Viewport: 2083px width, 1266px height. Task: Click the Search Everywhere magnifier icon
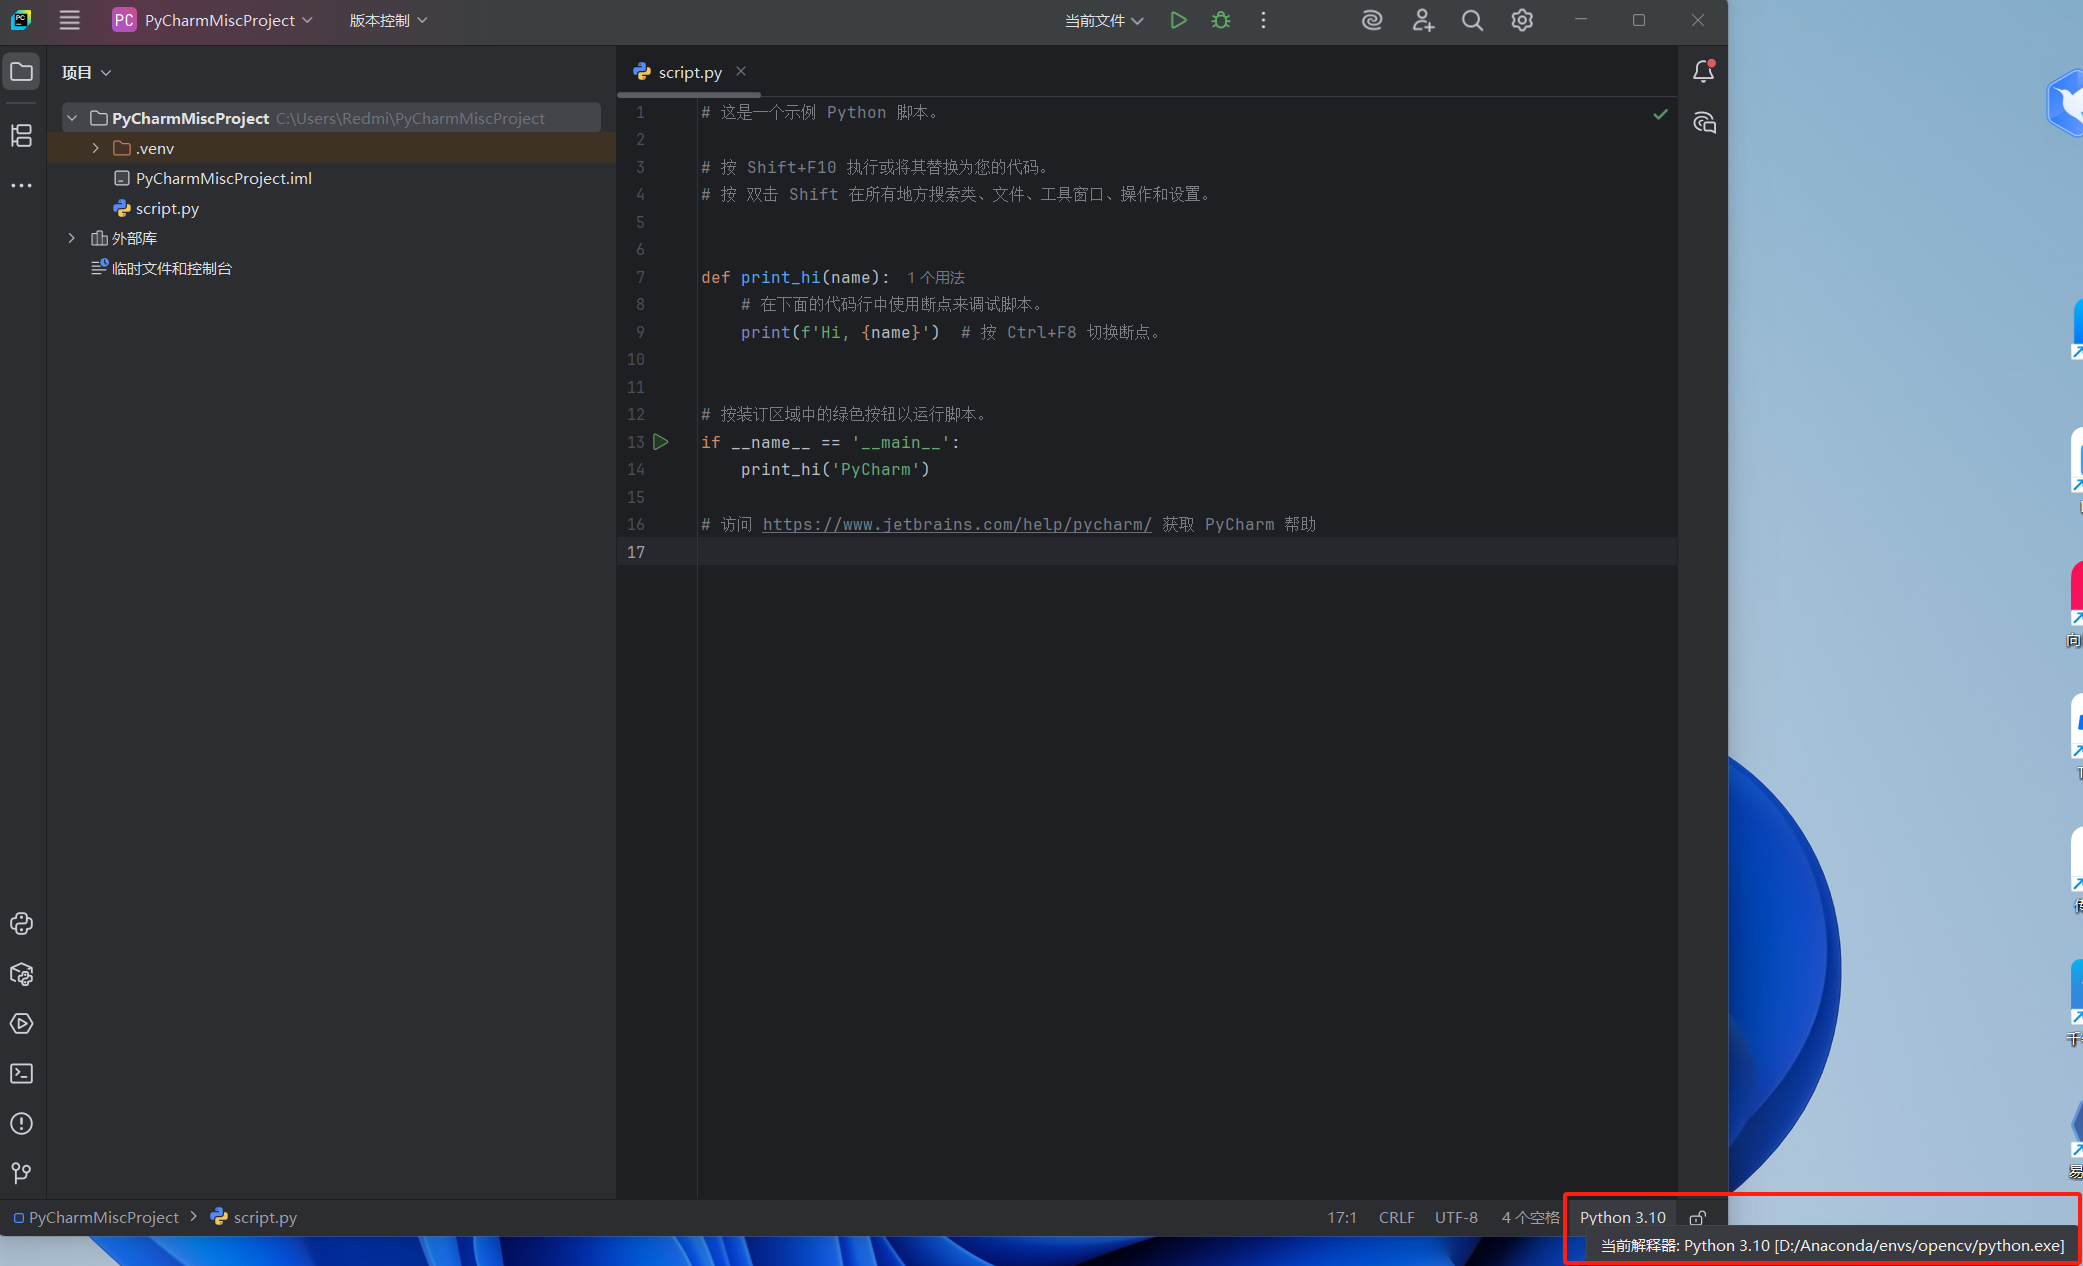click(1472, 20)
